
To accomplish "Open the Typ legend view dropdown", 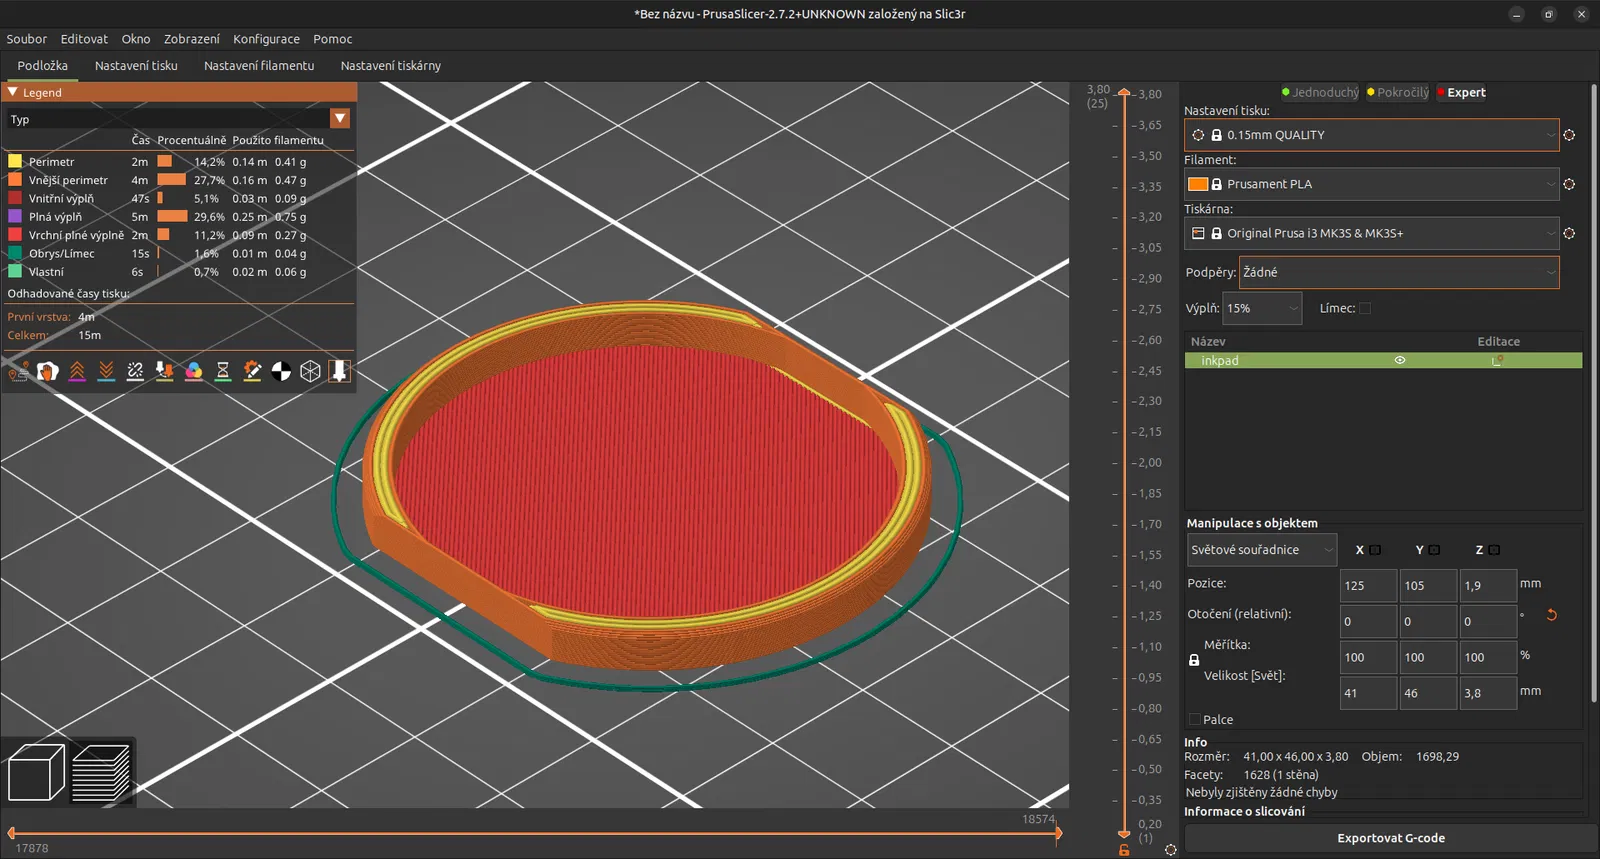I will pos(340,119).
